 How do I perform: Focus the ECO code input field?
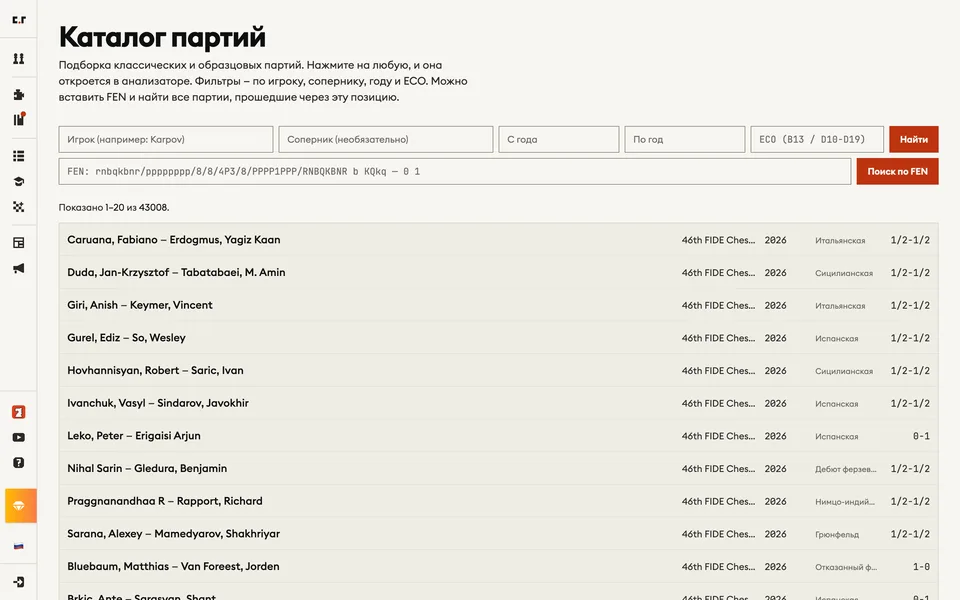[817, 140]
